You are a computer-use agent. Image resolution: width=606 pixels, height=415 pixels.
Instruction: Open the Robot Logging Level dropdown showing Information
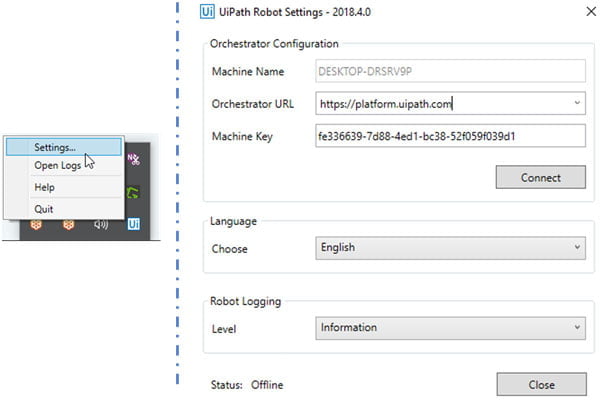[450, 328]
